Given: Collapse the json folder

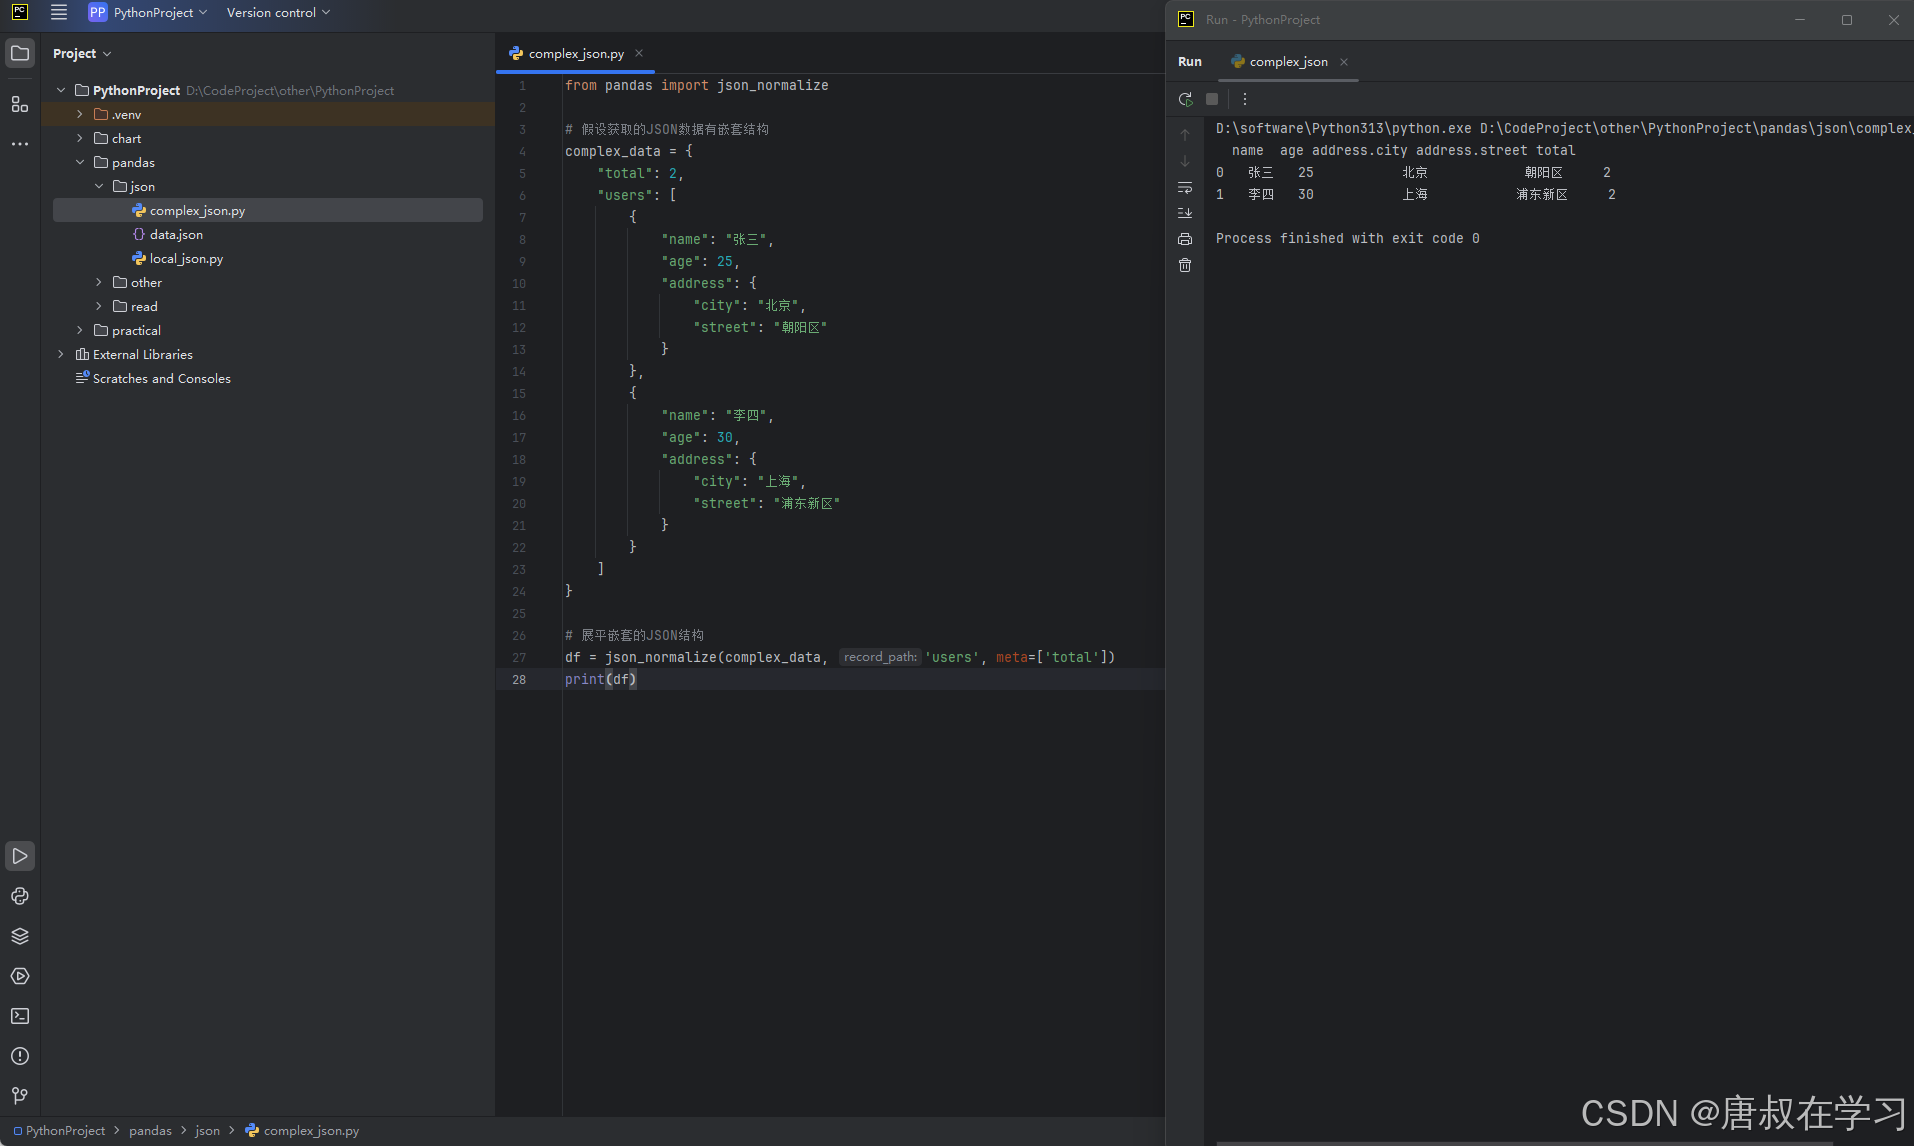Looking at the screenshot, I should click(99, 186).
